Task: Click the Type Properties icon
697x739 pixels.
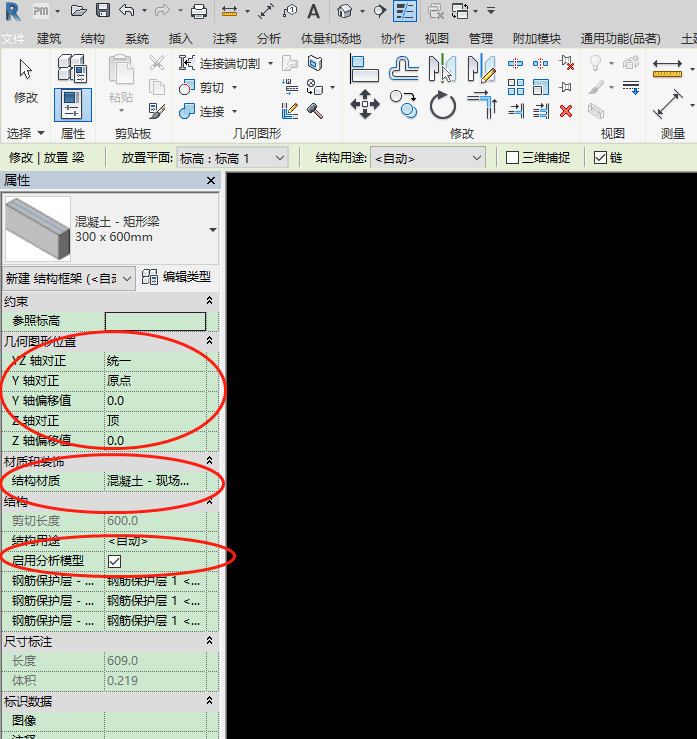Action: [x=72, y=67]
